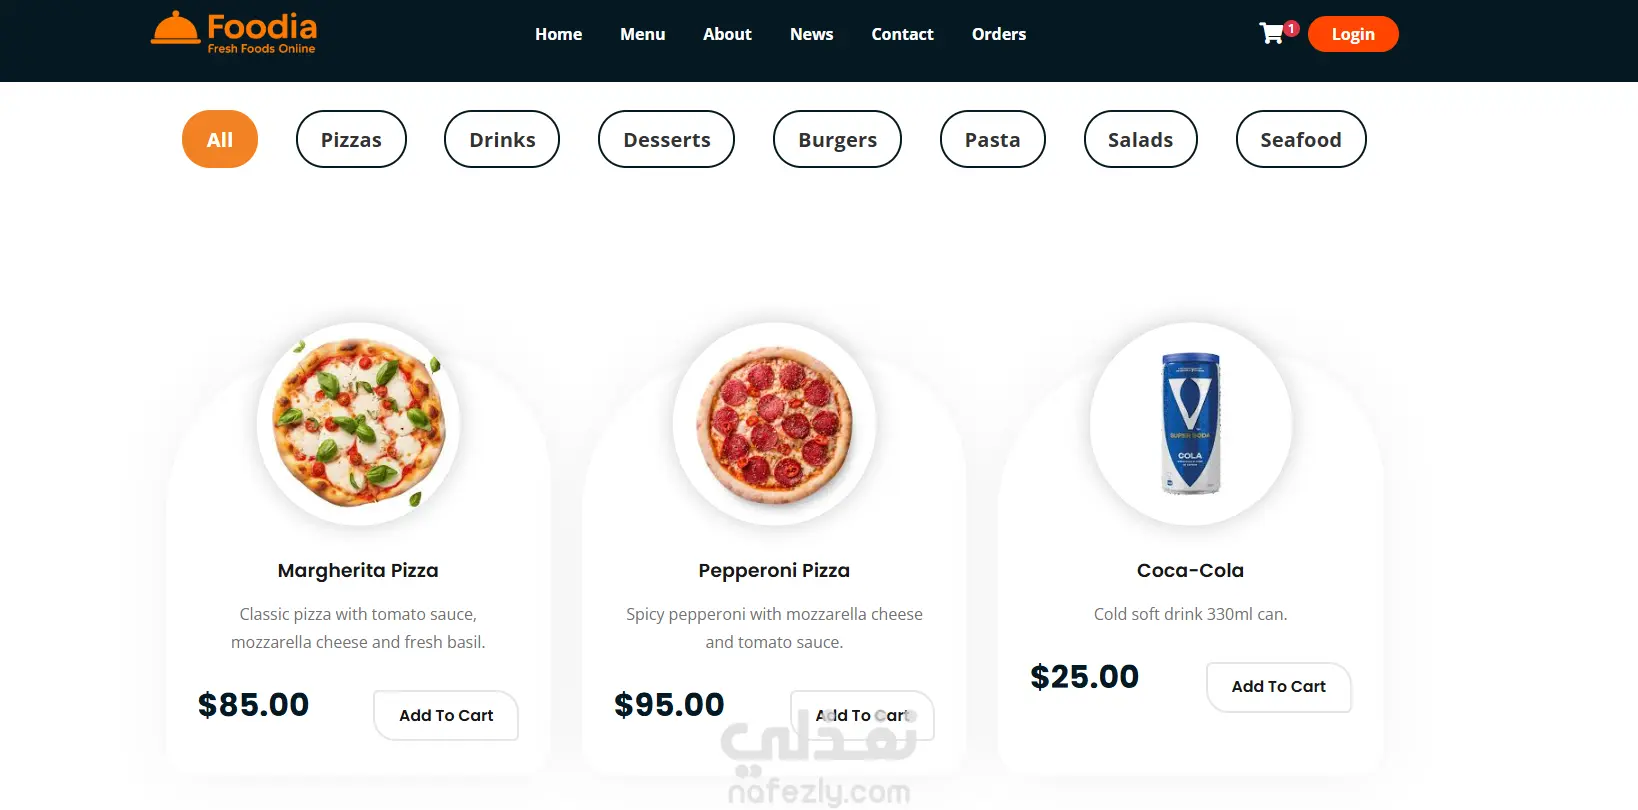Filter by Drinks category

(502, 139)
